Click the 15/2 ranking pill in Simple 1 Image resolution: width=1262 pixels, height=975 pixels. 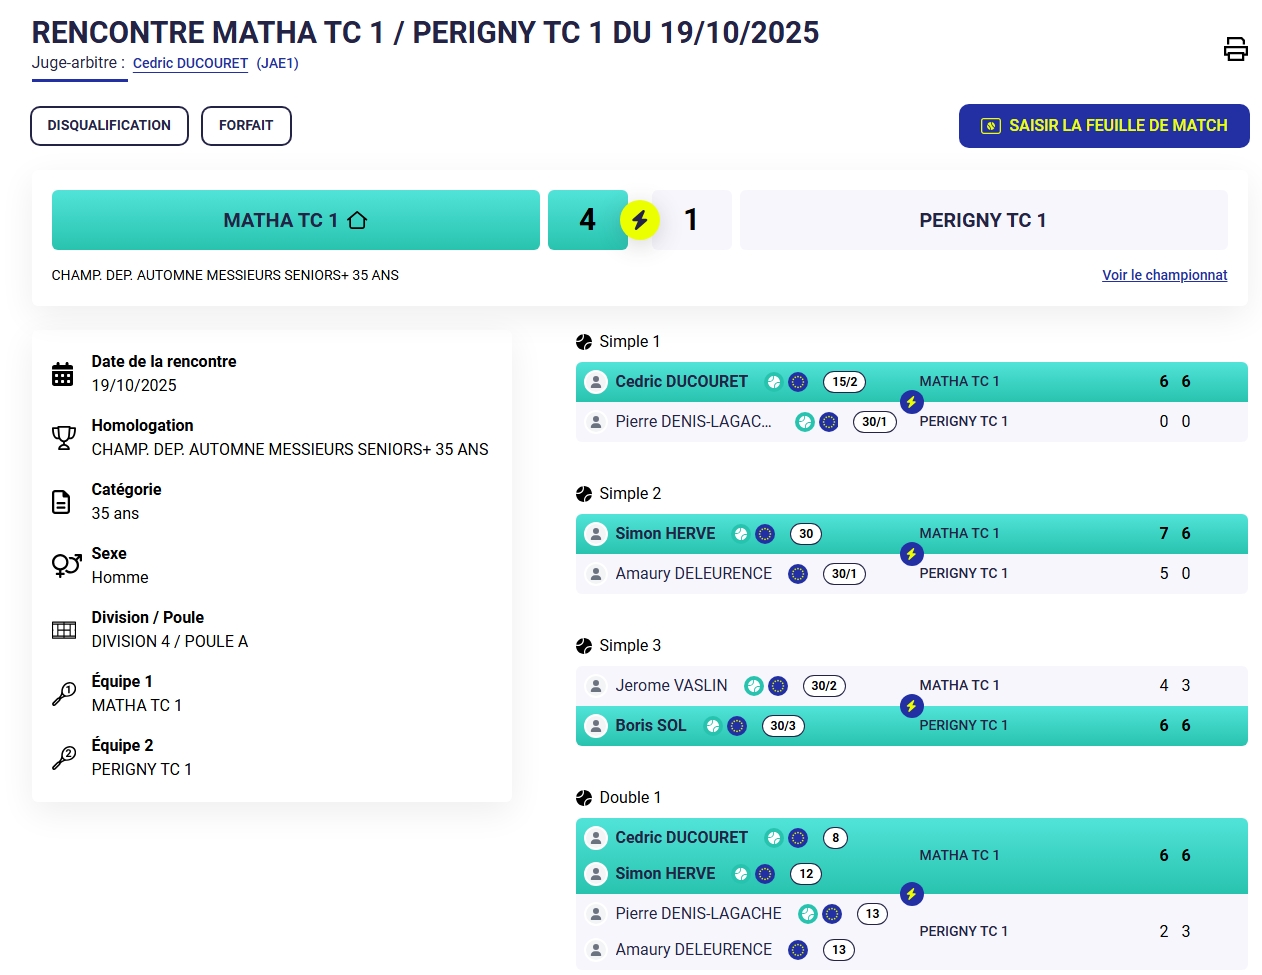pyautogui.click(x=845, y=382)
